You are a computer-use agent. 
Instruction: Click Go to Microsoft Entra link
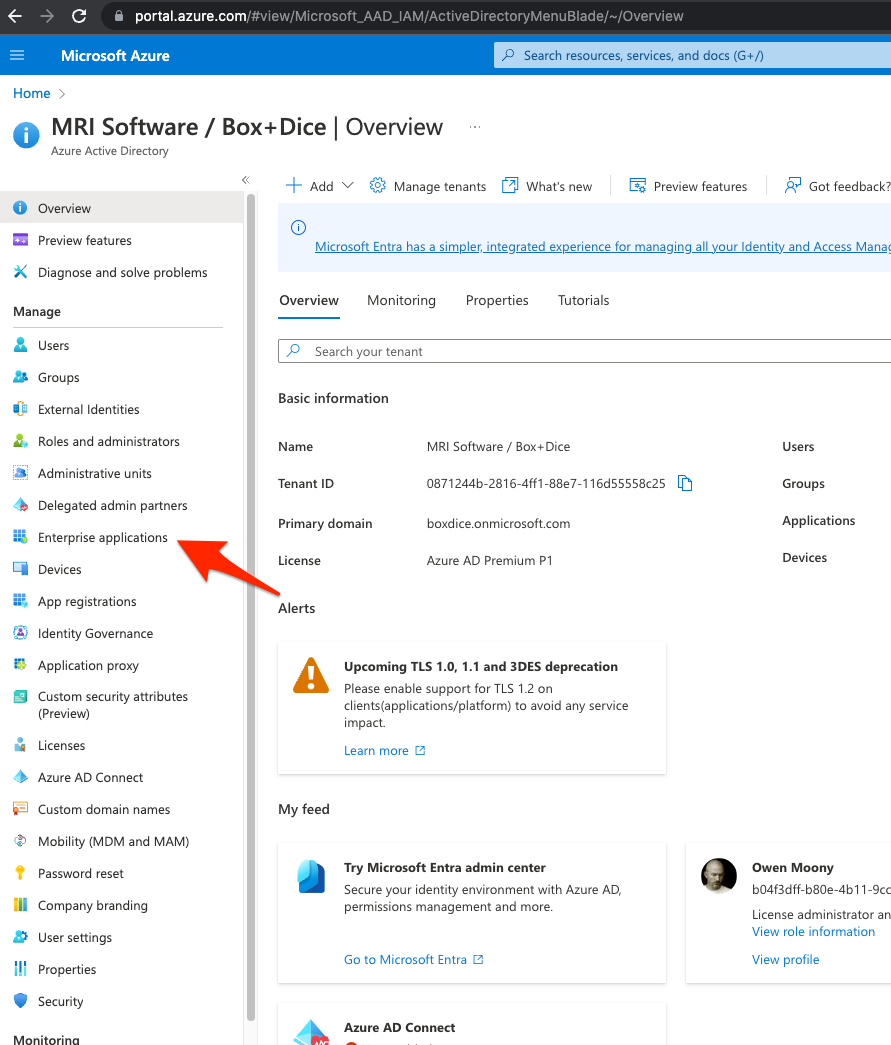413,960
